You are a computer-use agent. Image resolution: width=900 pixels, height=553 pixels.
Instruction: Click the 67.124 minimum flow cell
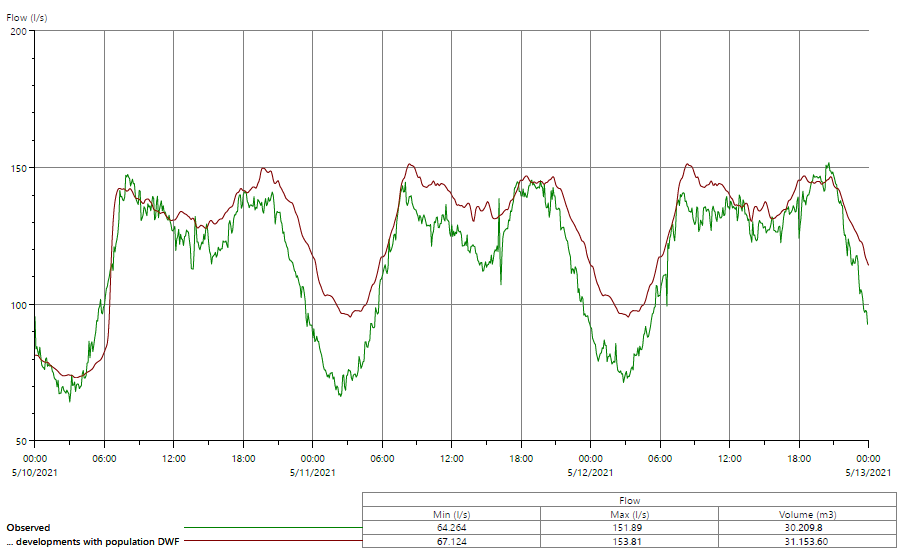(451, 541)
